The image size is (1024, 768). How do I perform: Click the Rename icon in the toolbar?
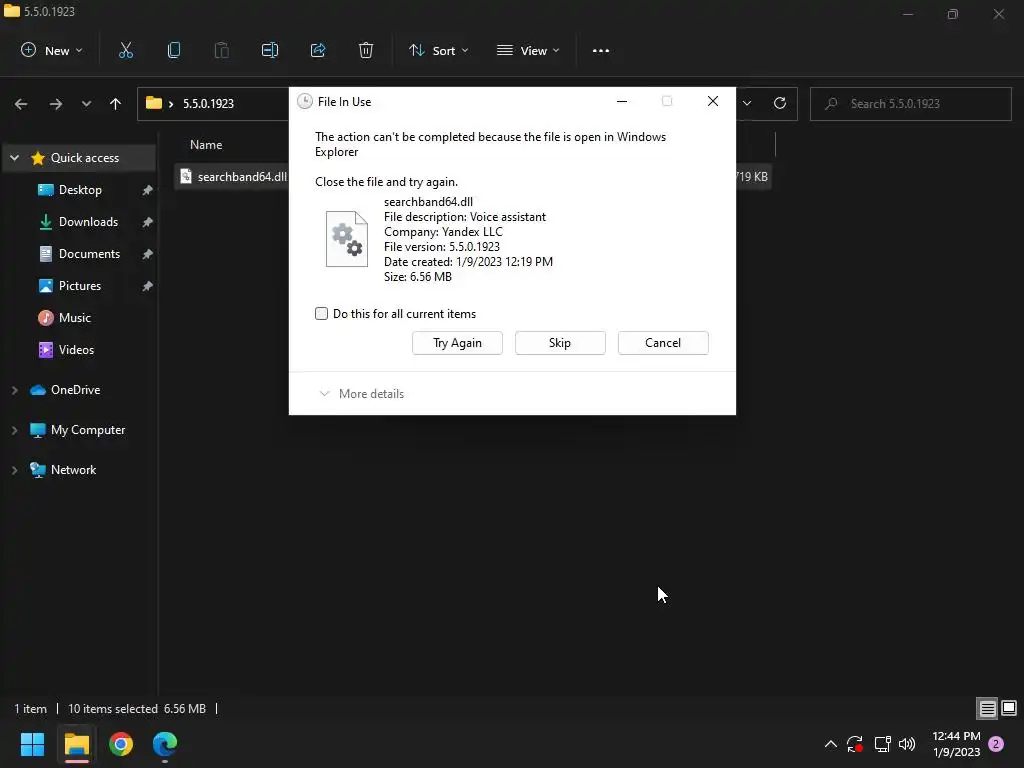(x=270, y=50)
